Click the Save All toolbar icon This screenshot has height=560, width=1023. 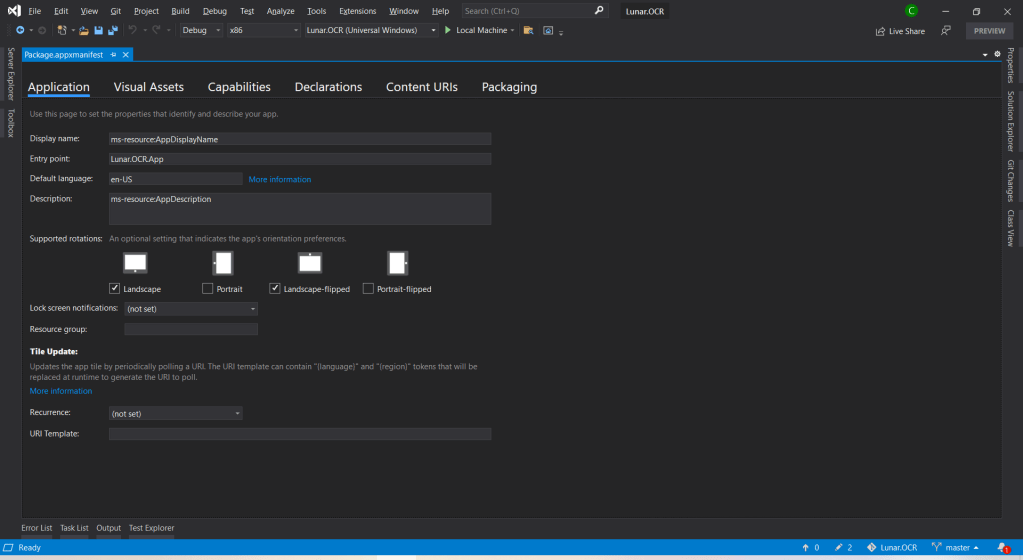pos(112,30)
